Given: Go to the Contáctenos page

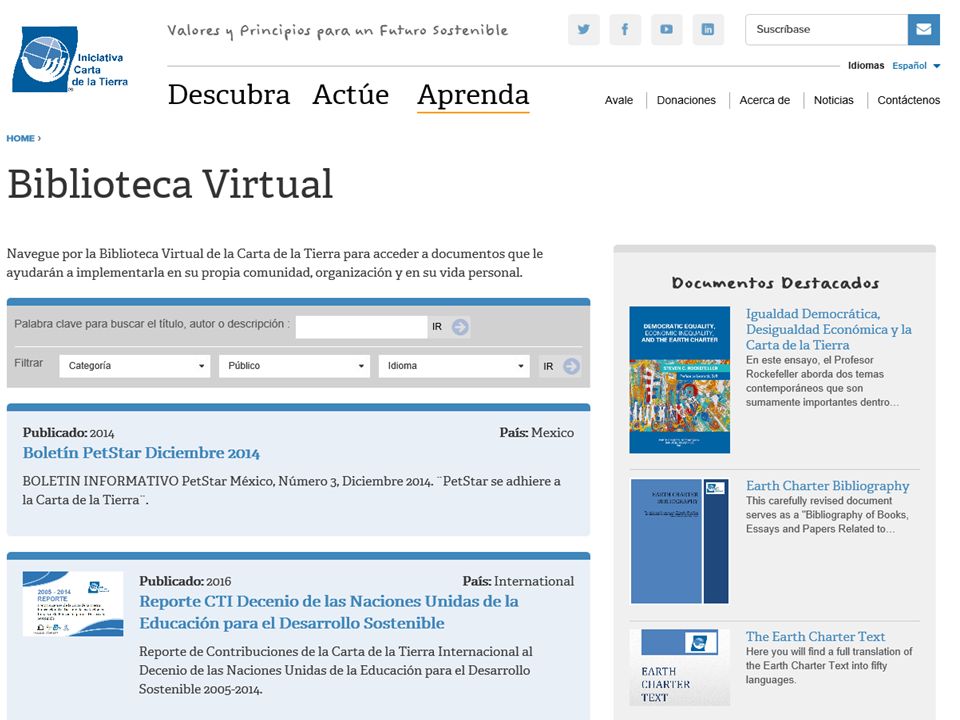Looking at the screenshot, I should pos(909,100).
